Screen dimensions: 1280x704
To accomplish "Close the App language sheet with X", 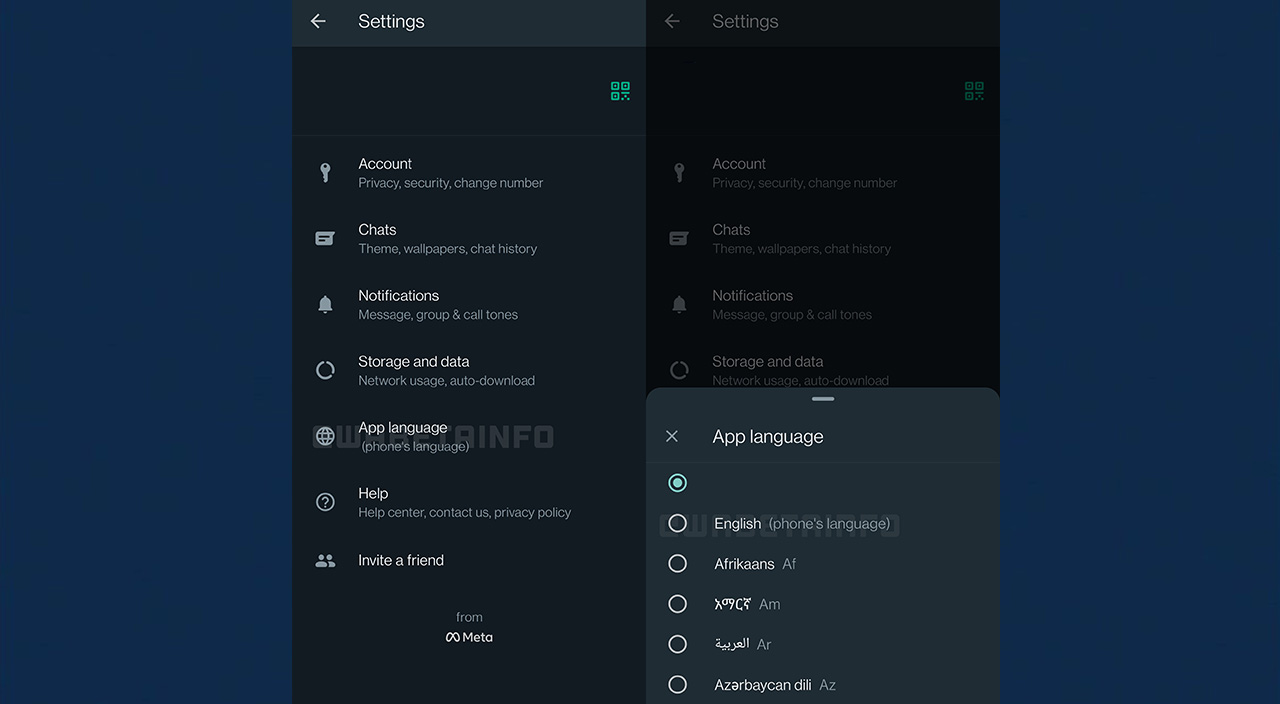I will 672,437.
